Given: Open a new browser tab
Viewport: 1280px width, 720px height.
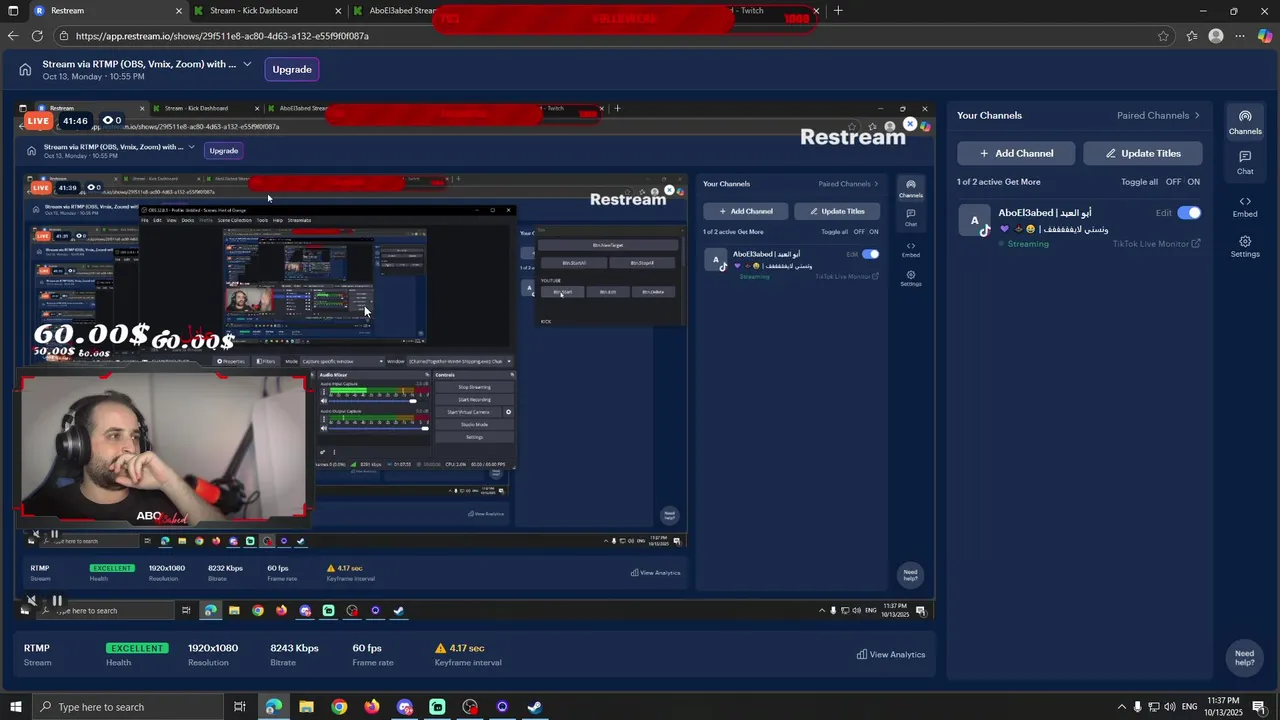Looking at the screenshot, I should tap(838, 11).
